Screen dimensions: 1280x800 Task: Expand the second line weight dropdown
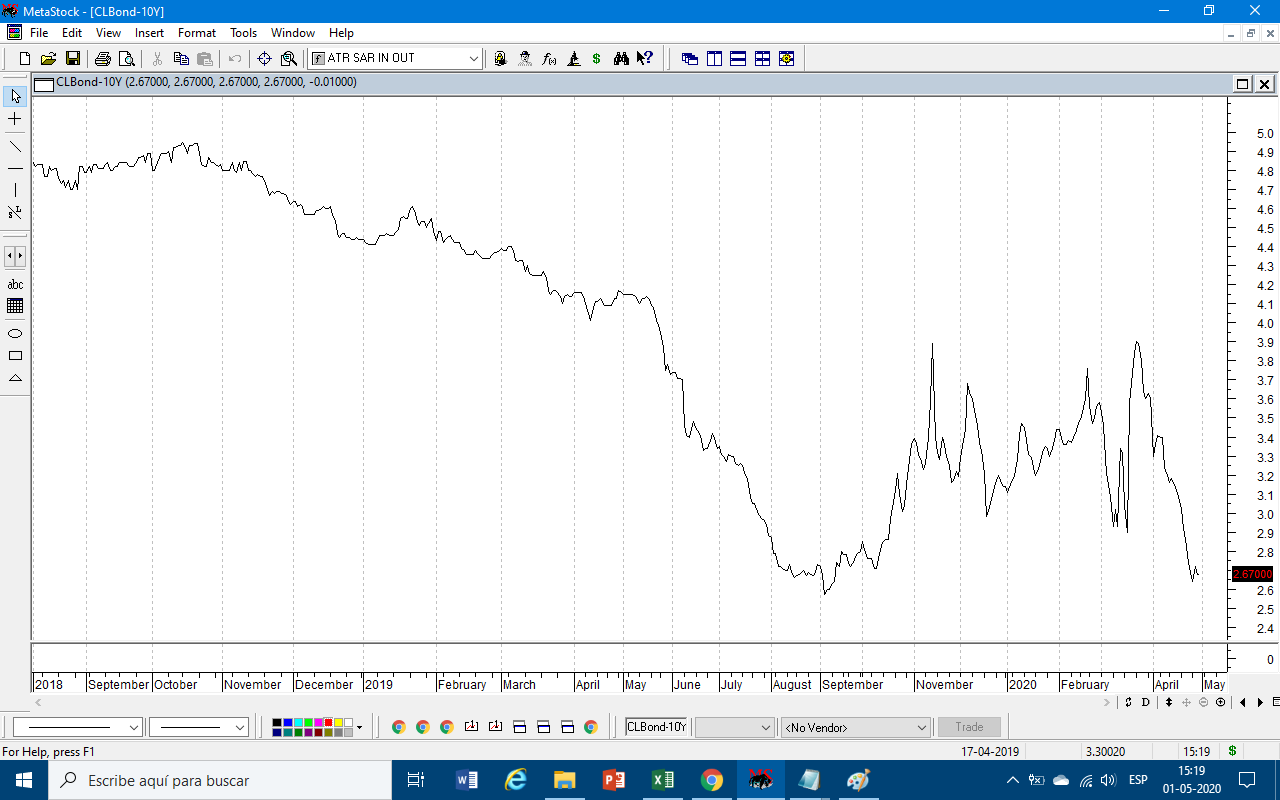[240, 728]
